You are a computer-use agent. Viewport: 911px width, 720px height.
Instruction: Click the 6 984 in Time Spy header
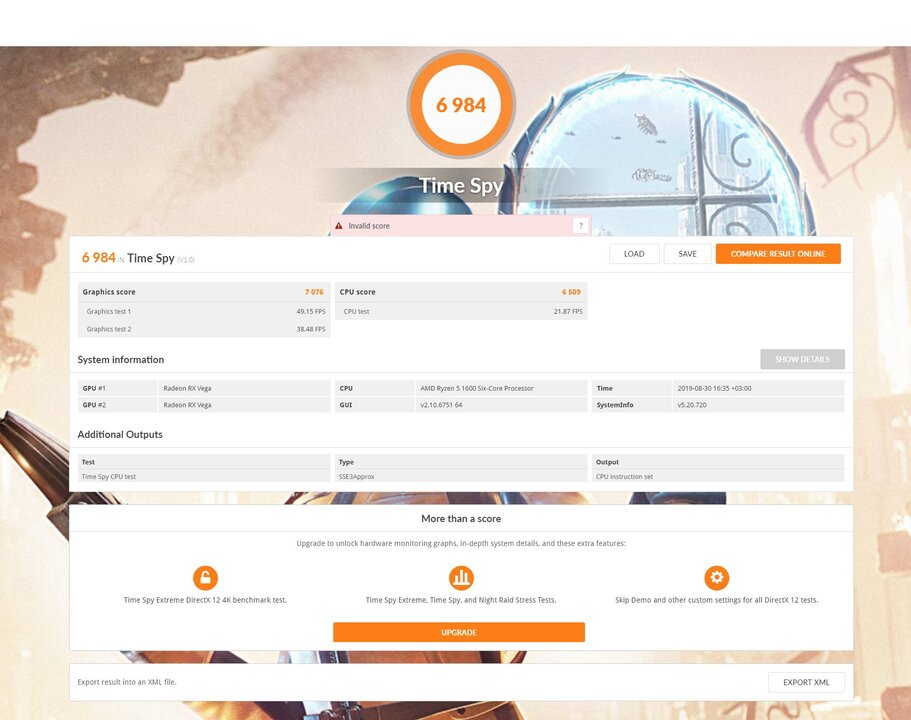99,257
